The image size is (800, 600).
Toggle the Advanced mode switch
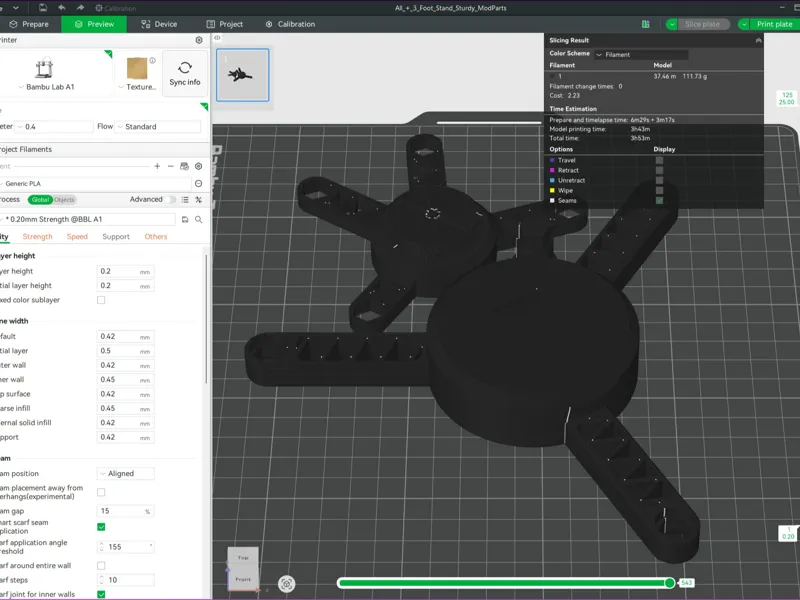tap(170, 199)
